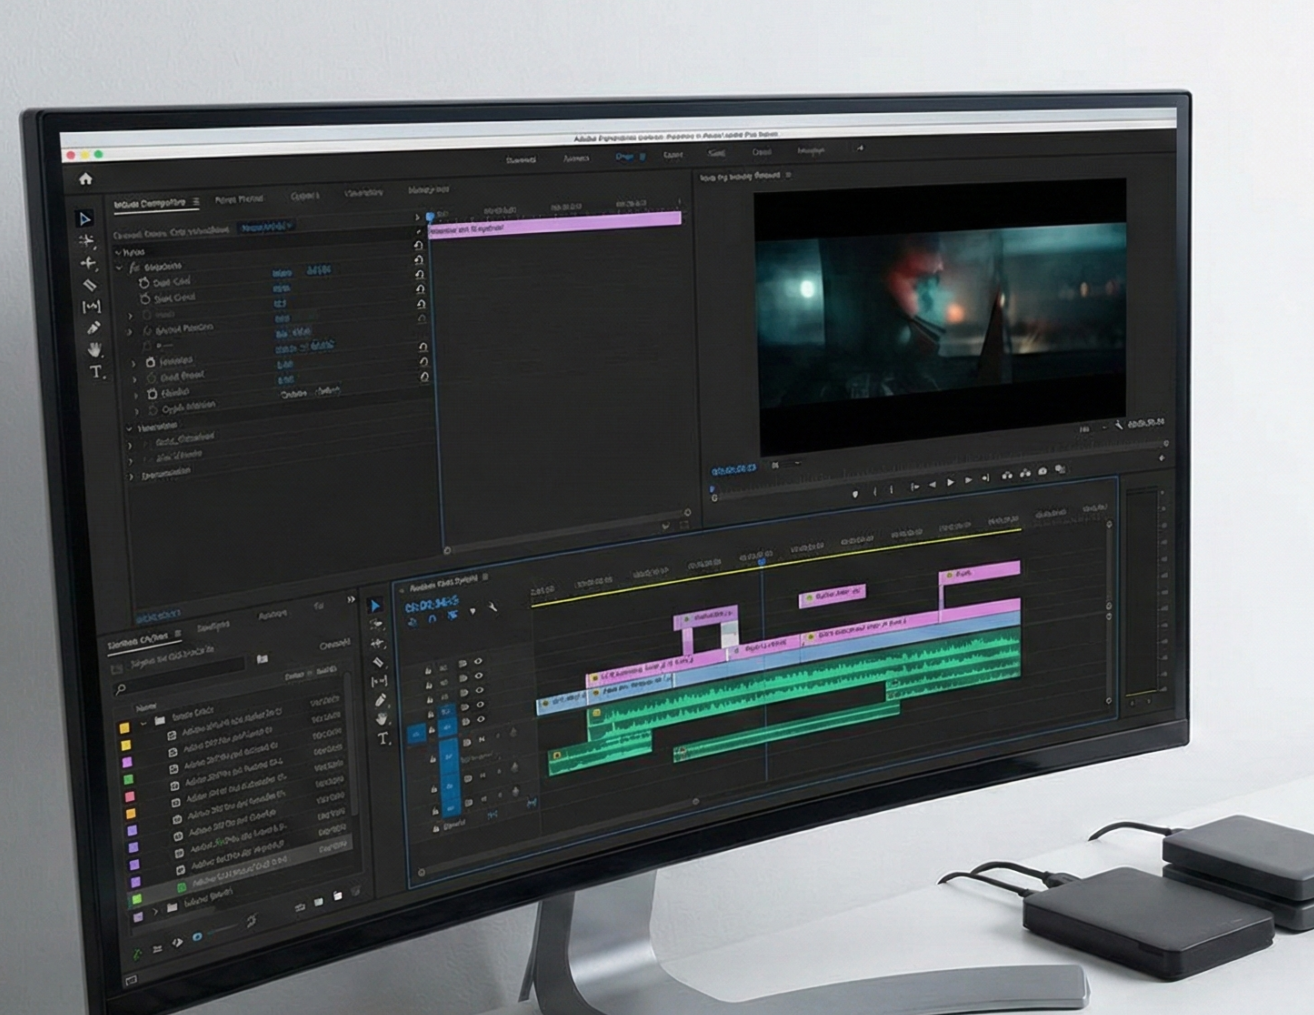This screenshot has height=1015, width=1314.
Task: Select the Type tool in the upper tool panel
Action: (96, 372)
